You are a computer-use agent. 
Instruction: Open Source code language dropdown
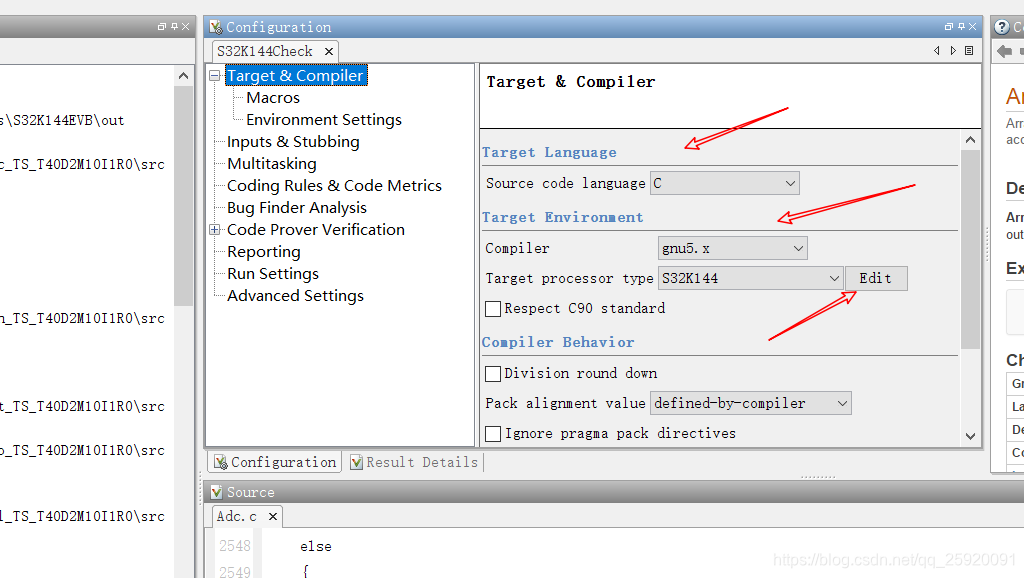tap(725, 184)
